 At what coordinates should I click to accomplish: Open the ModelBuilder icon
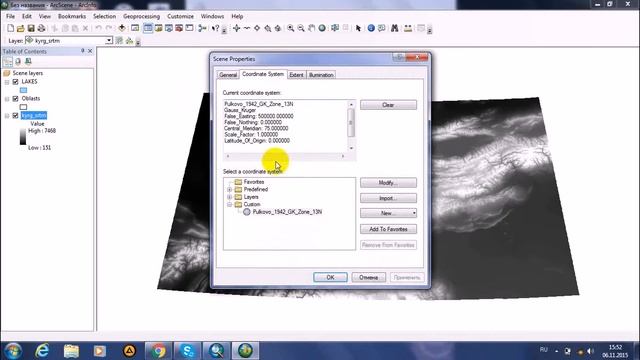pos(202,28)
